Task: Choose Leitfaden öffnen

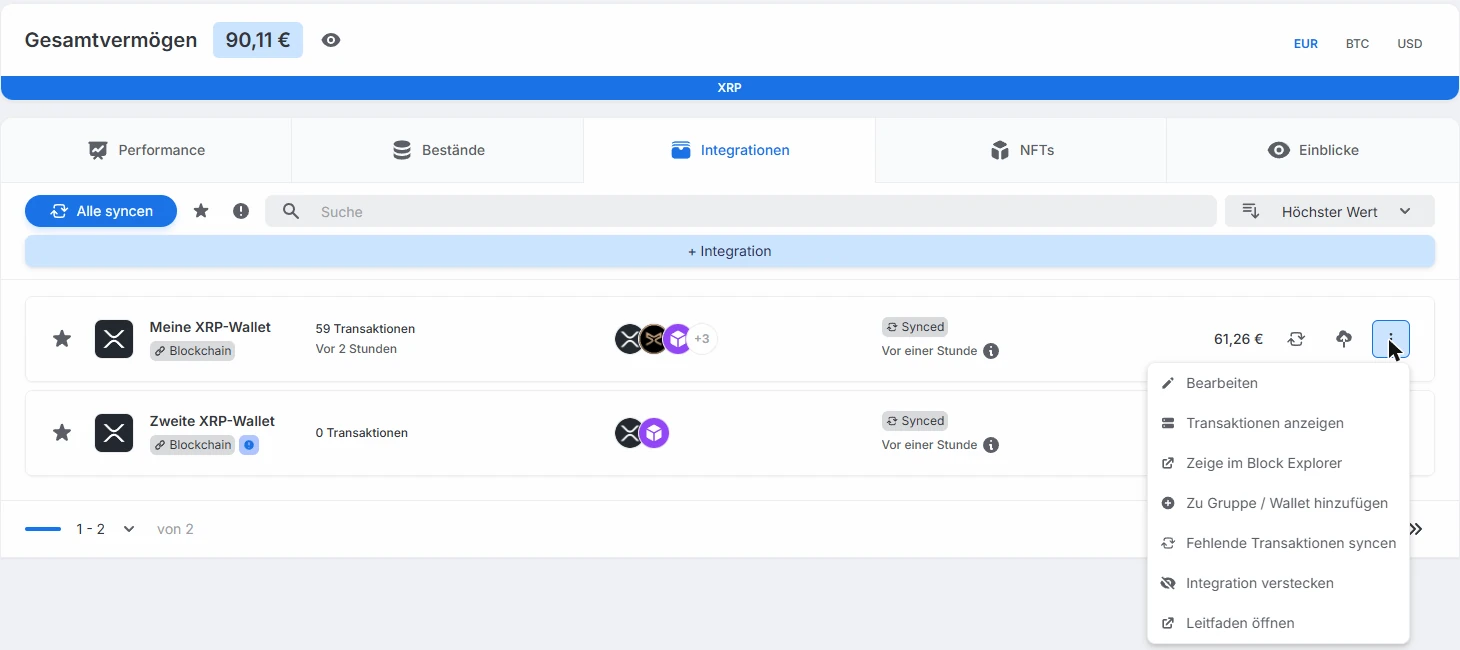Action: coord(1278,623)
